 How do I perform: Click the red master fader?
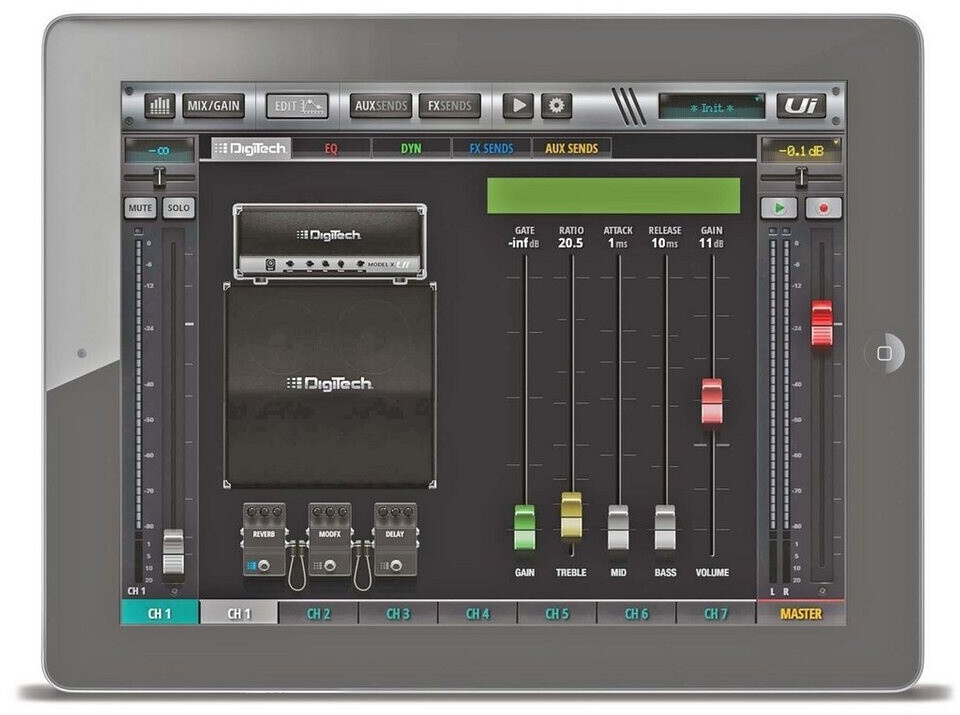822,324
